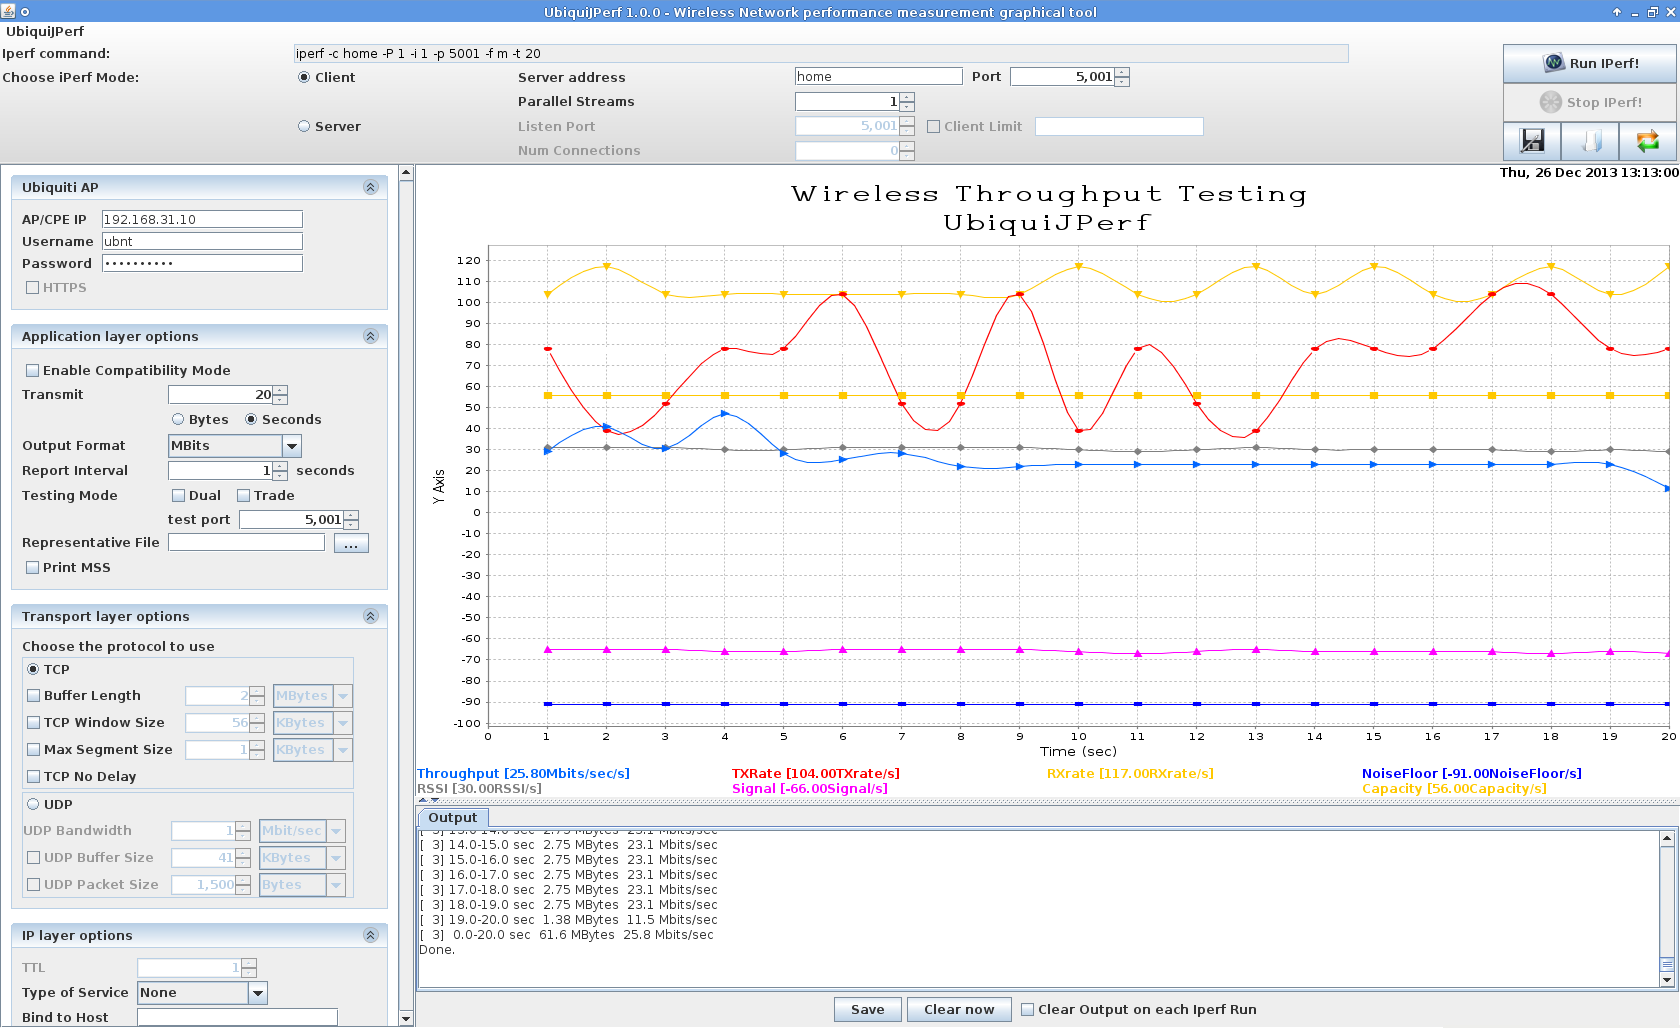Open the TCP Window Size KBytes dropdown
This screenshot has width=1680, height=1028.
click(343, 723)
